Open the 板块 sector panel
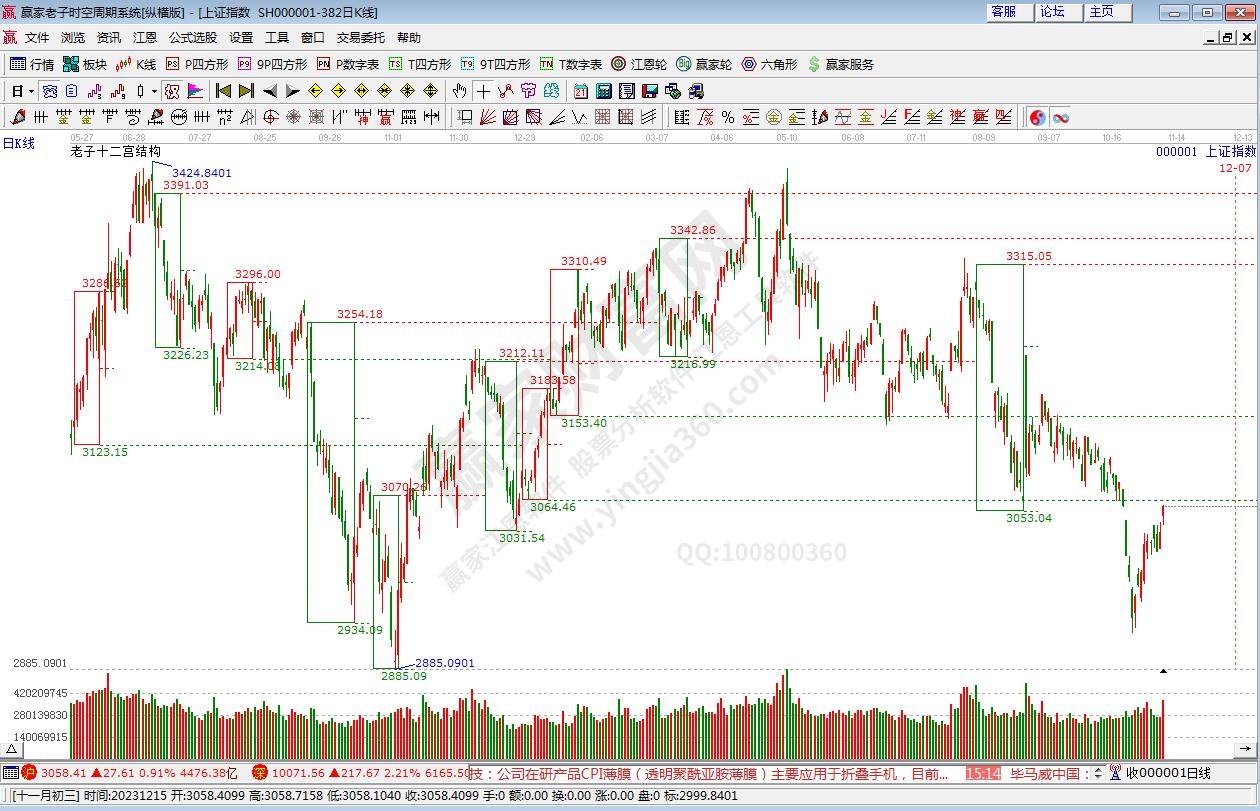Viewport: 1260px width, 811px height. pyautogui.click(x=84, y=64)
